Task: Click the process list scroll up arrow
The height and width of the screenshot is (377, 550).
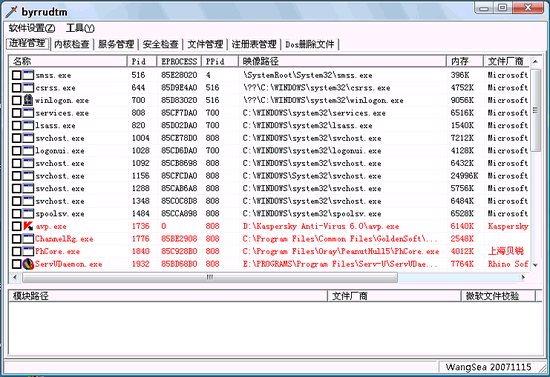Action: [535, 61]
